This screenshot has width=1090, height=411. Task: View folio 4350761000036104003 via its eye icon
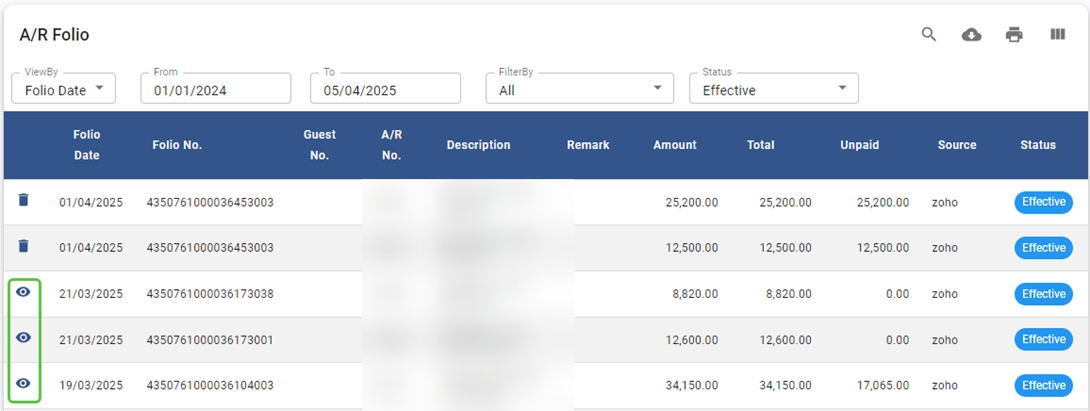24,384
